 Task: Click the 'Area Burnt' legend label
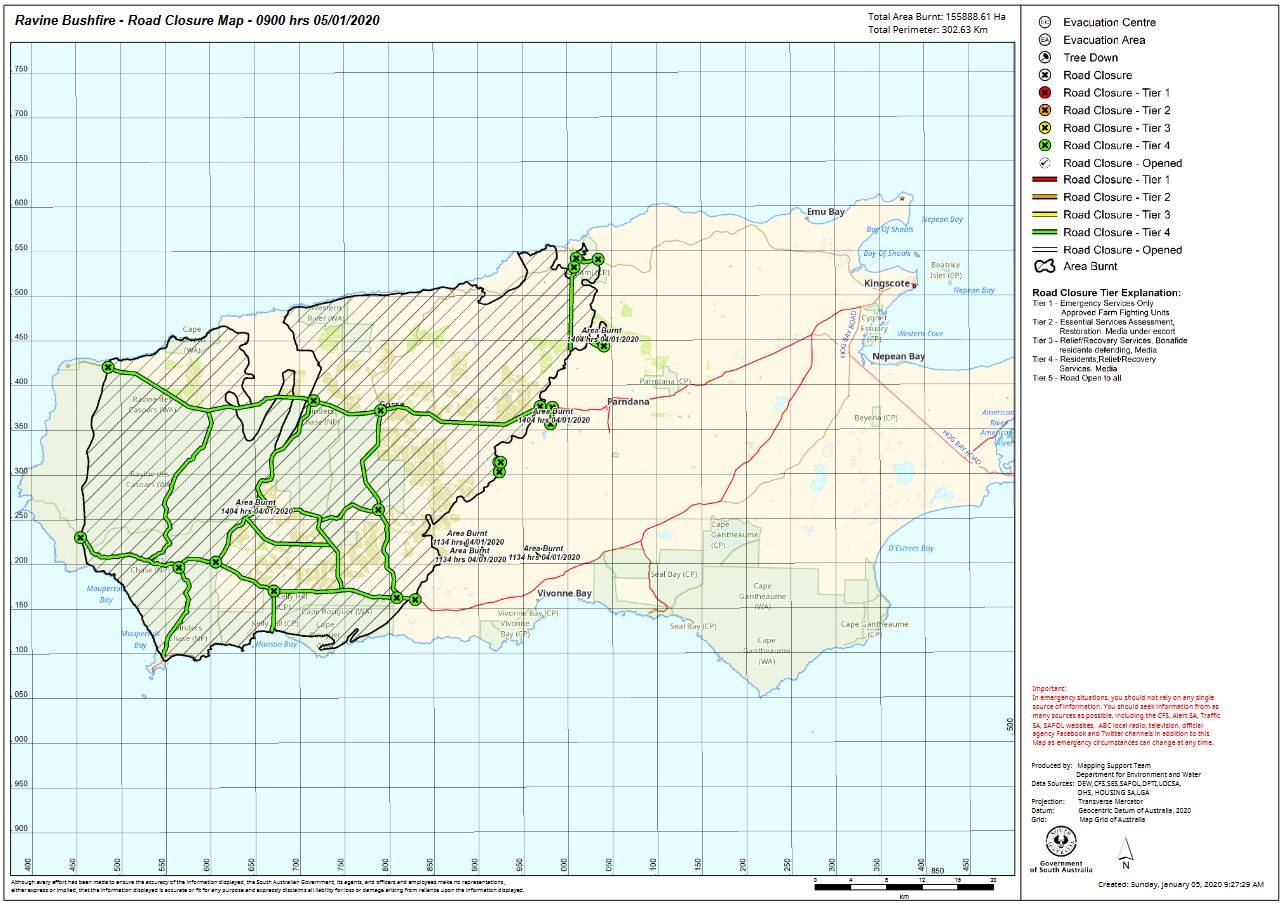1090,267
